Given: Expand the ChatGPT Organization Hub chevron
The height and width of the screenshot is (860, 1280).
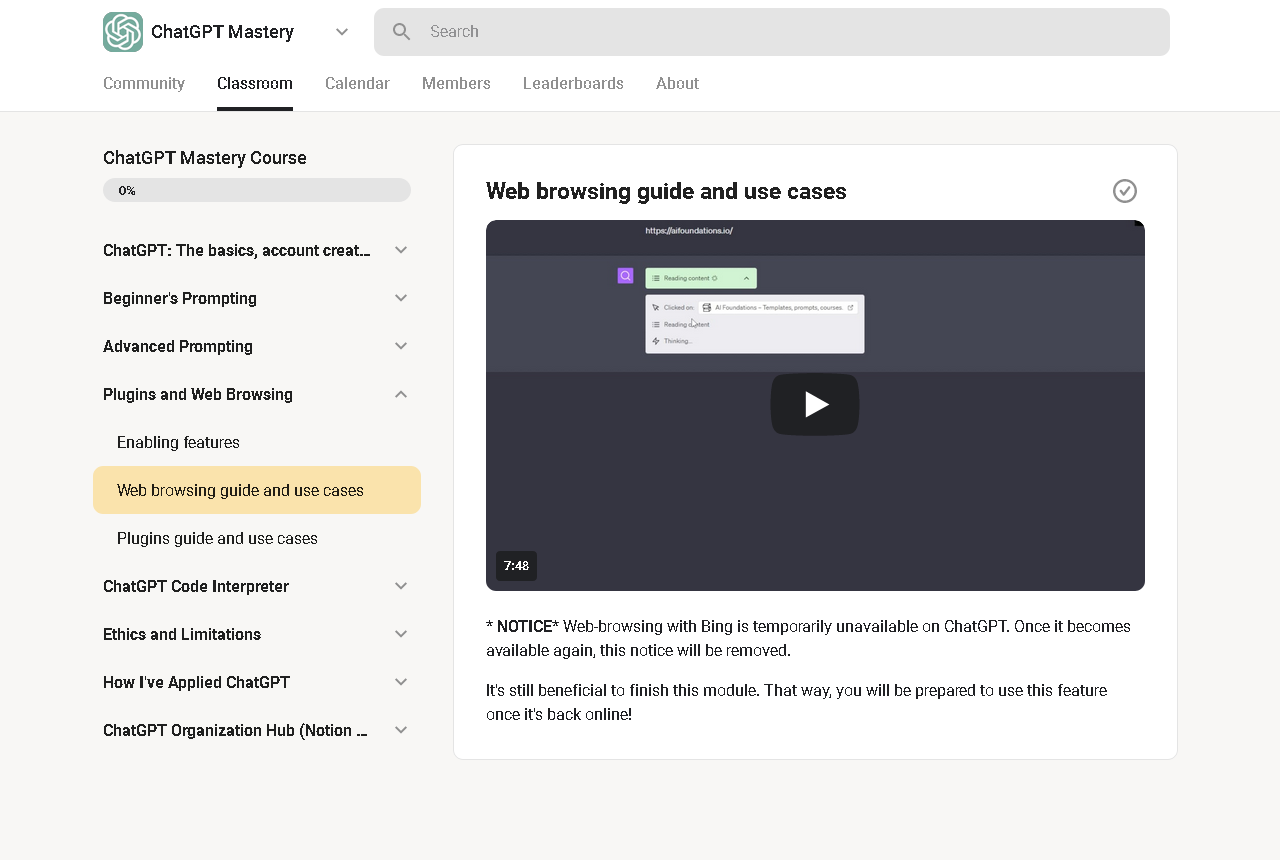Looking at the screenshot, I should coord(401,730).
